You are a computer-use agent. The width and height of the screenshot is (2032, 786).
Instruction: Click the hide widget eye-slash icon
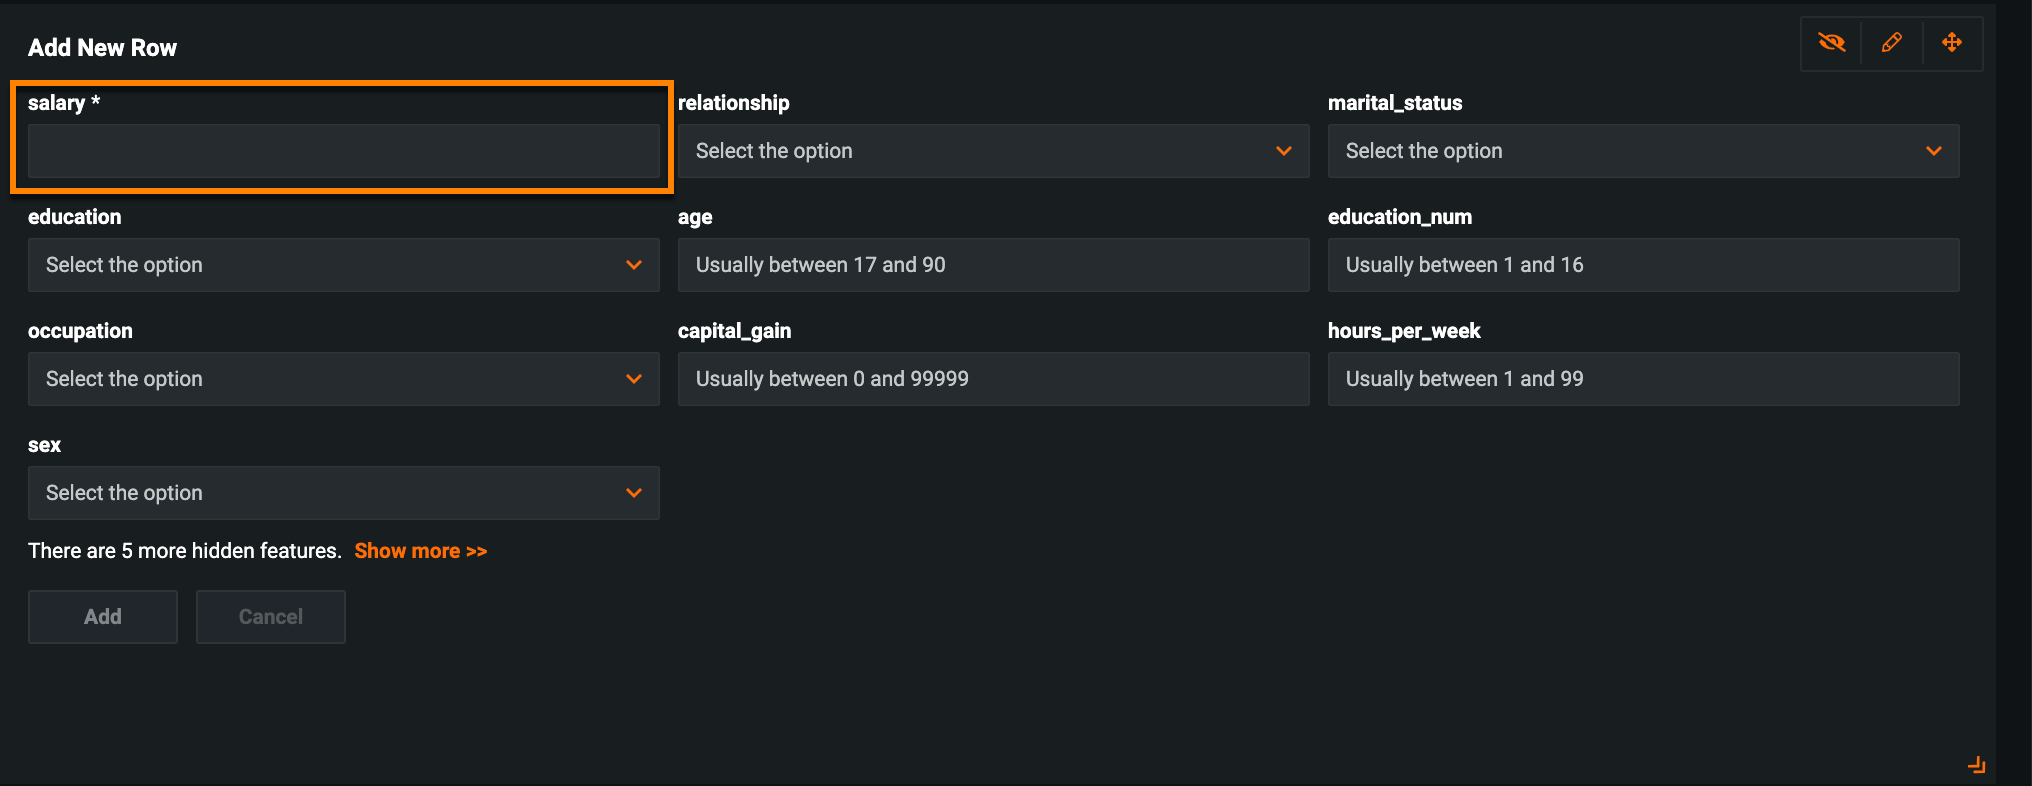tap(1831, 43)
